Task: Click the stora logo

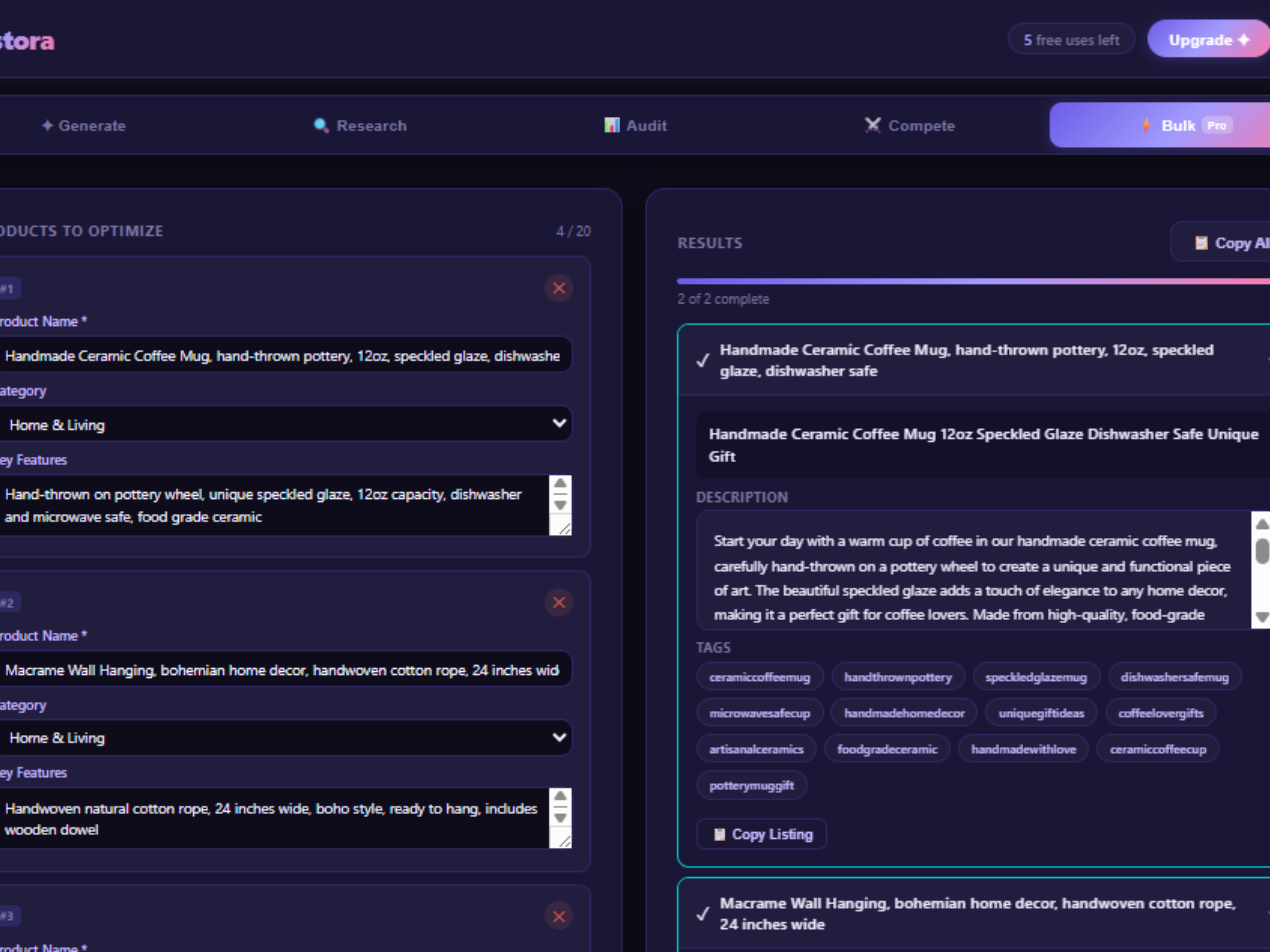Action: 26,41
